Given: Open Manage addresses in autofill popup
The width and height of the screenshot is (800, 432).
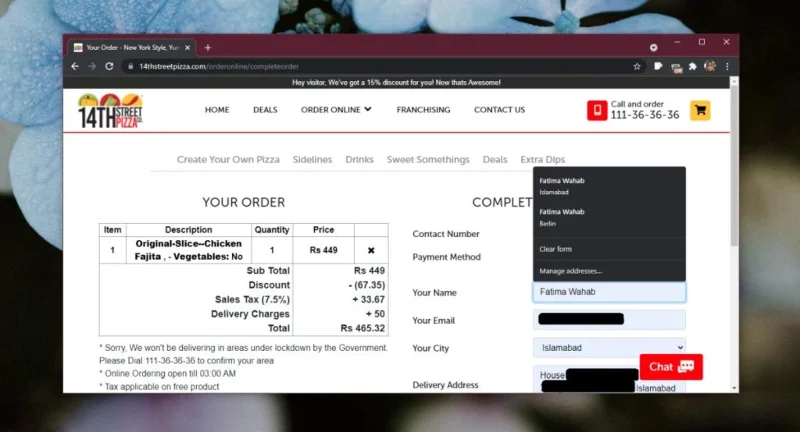Looking at the screenshot, I should click(x=609, y=271).
